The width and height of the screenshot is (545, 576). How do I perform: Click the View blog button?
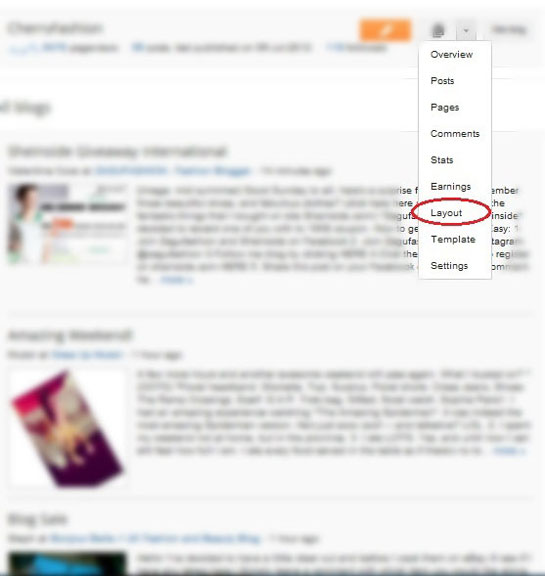pos(509,30)
